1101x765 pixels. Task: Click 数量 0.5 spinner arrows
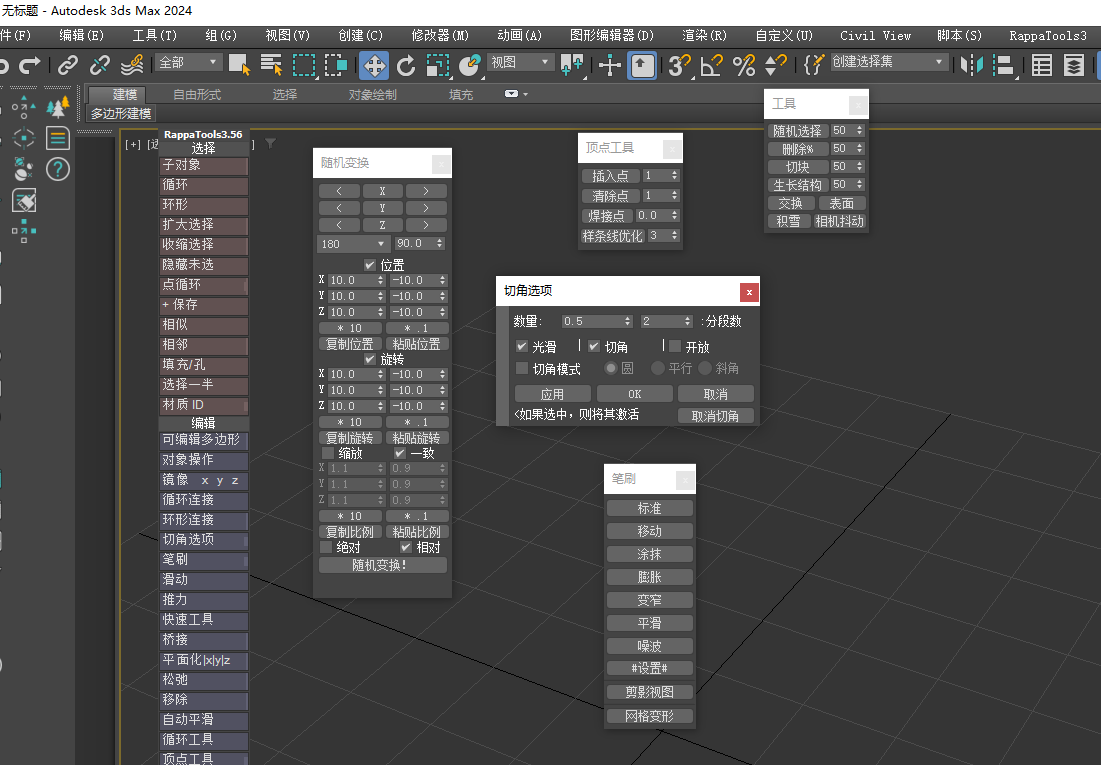click(628, 321)
